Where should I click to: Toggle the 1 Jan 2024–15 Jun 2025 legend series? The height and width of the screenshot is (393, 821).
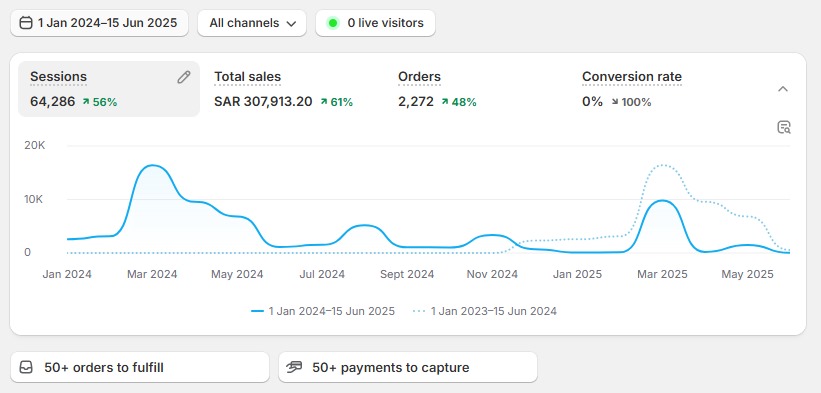[323, 311]
